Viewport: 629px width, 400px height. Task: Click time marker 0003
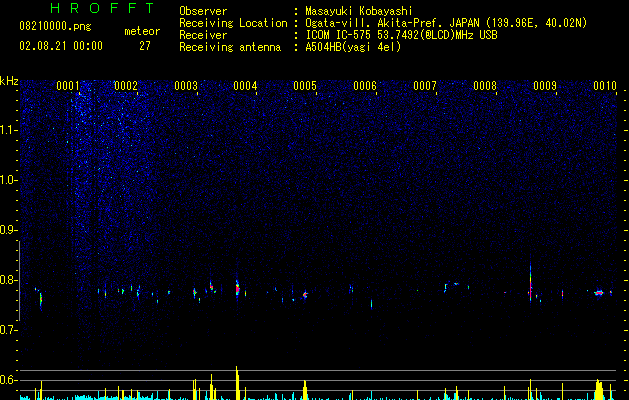coord(186,86)
